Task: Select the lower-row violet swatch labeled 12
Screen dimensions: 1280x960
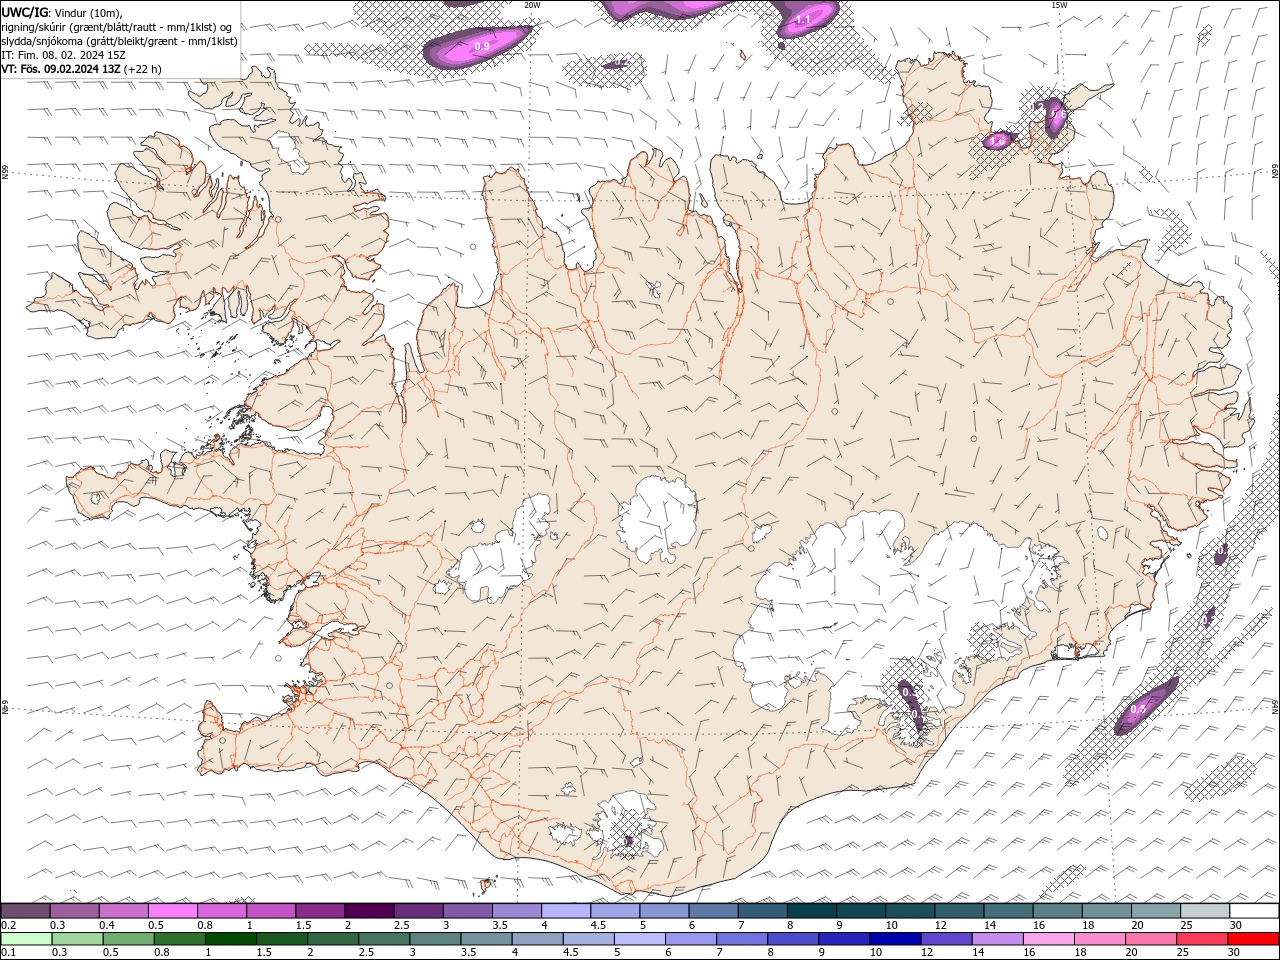Action: (x=945, y=939)
